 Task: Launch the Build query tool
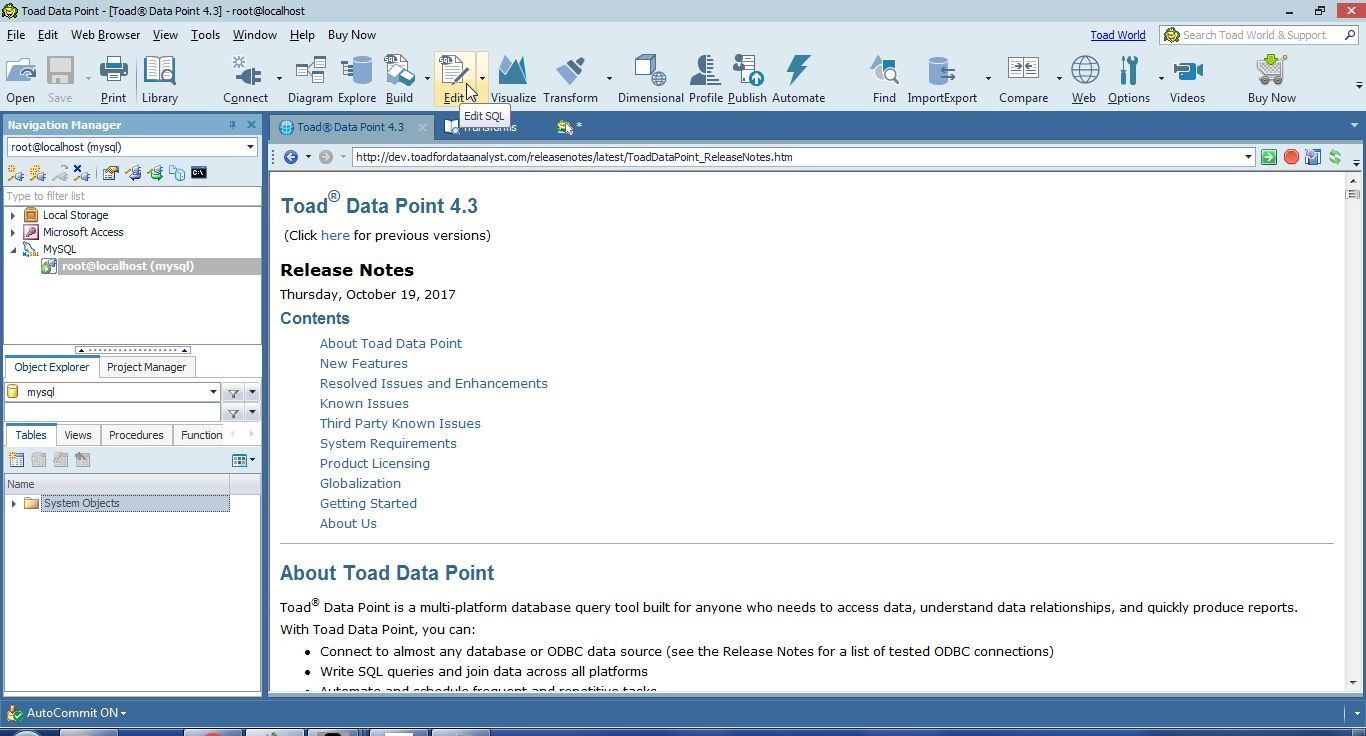399,79
